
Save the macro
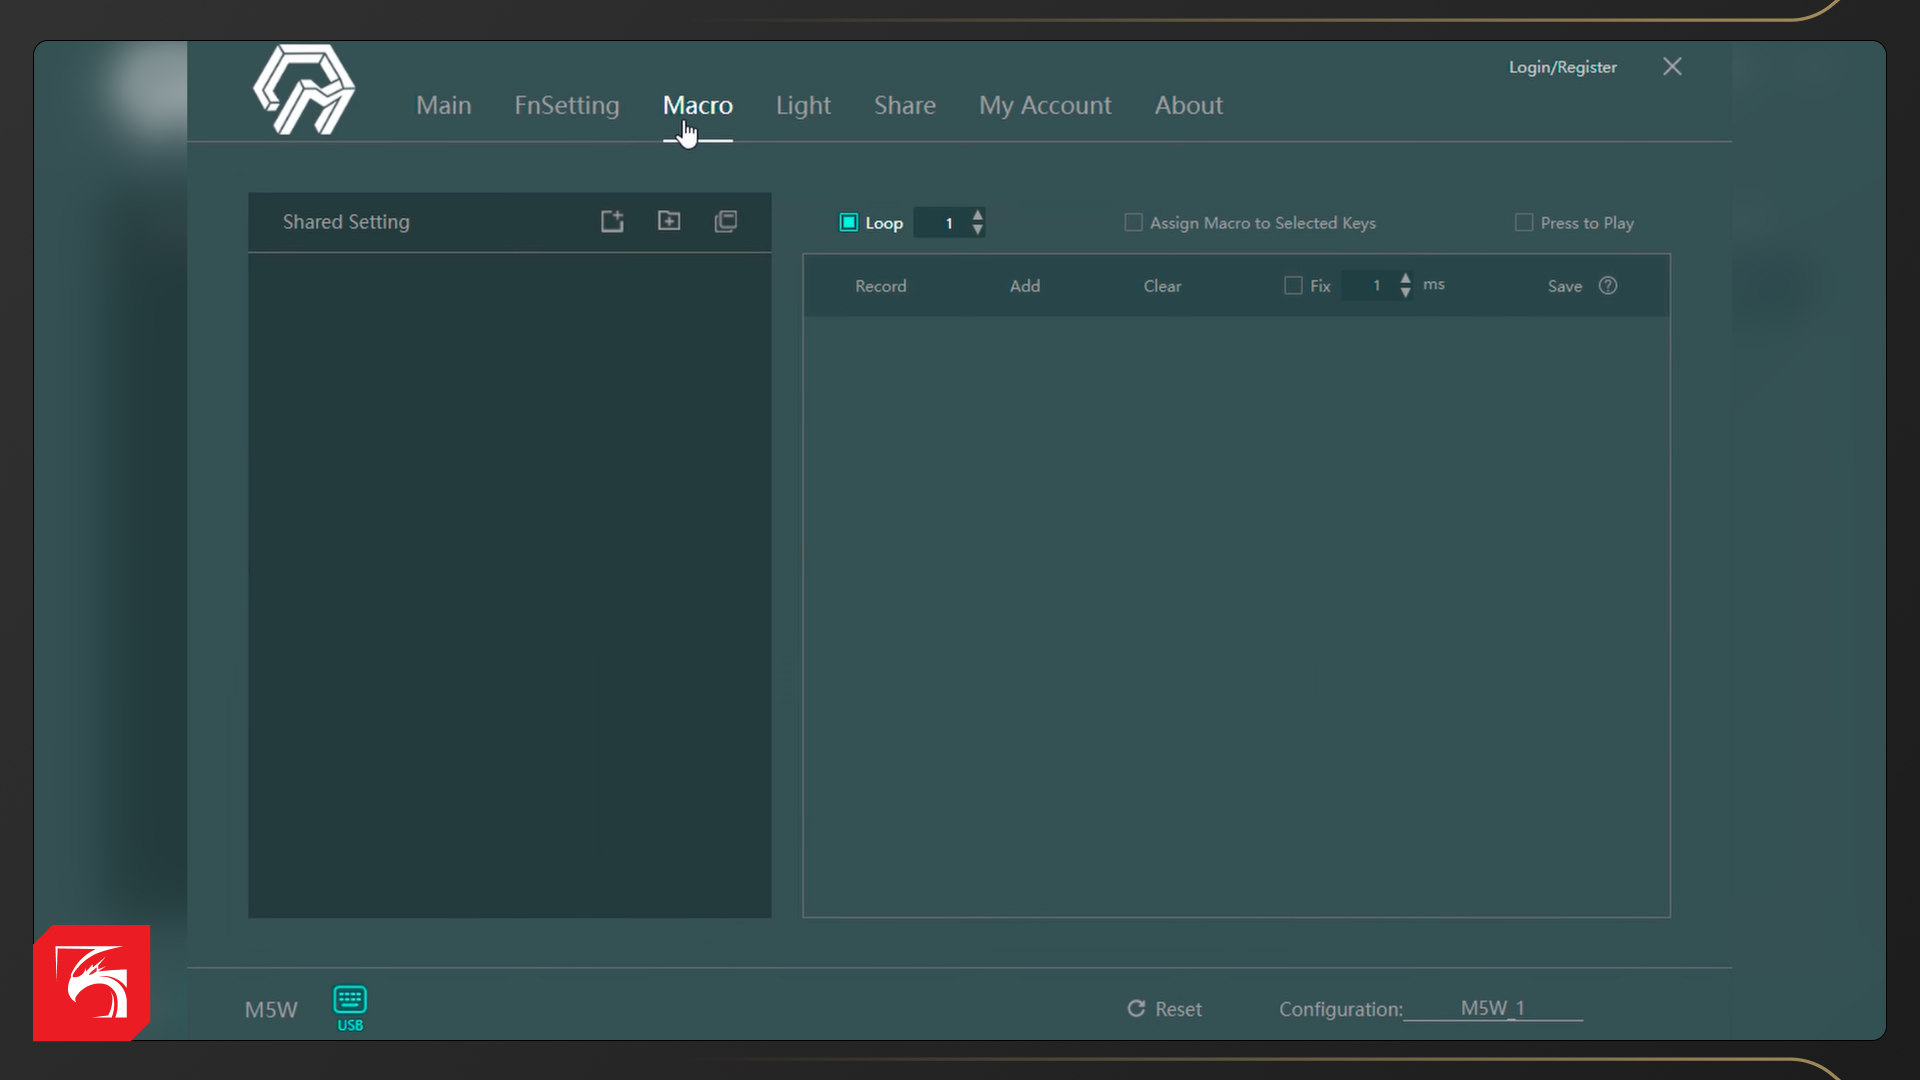tap(1565, 286)
